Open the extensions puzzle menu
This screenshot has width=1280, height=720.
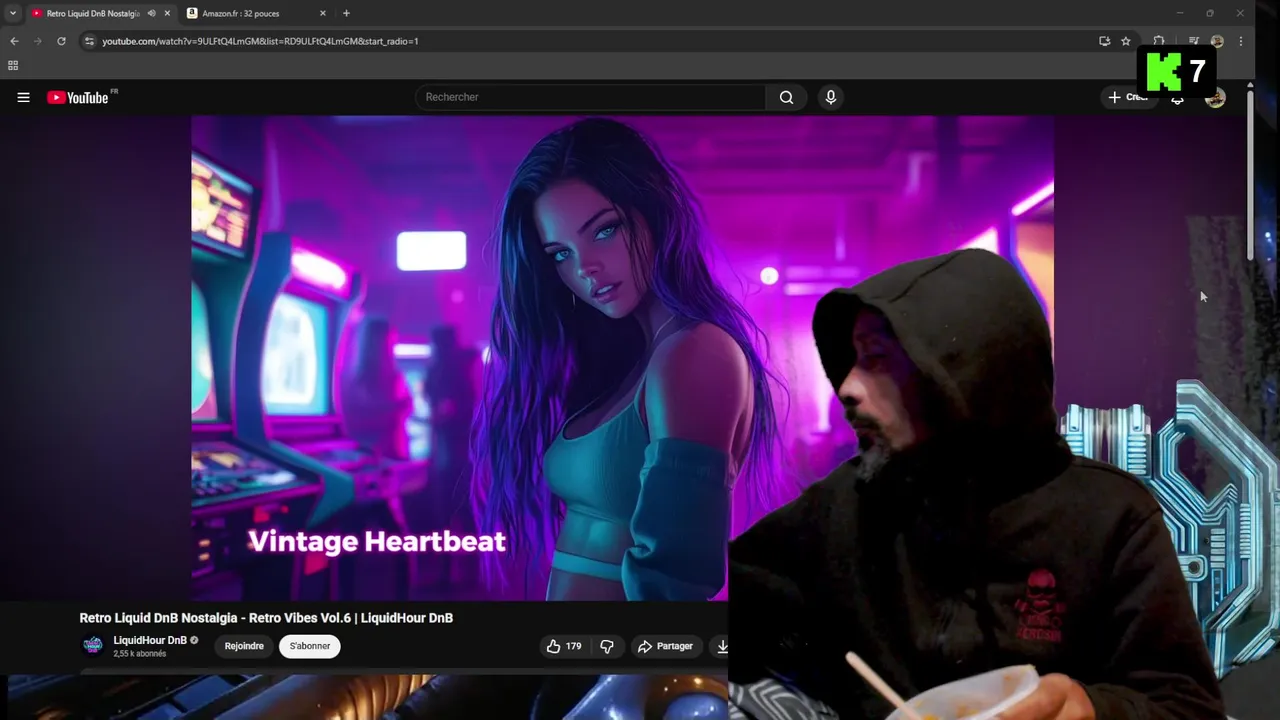pyautogui.click(x=1158, y=41)
